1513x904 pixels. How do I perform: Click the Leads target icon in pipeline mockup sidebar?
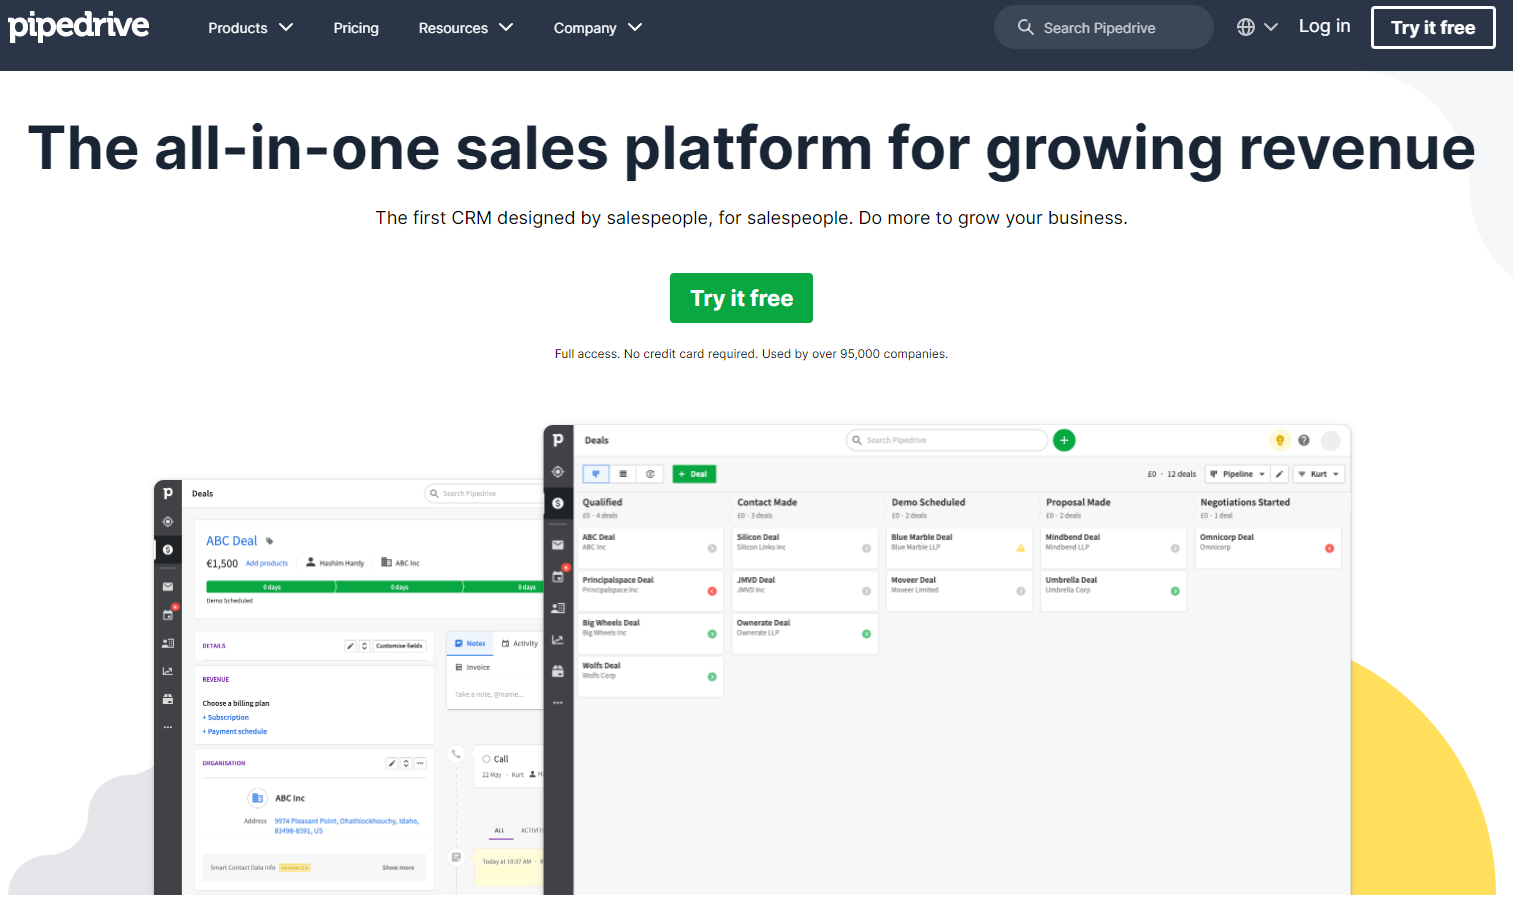tap(558, 472)
